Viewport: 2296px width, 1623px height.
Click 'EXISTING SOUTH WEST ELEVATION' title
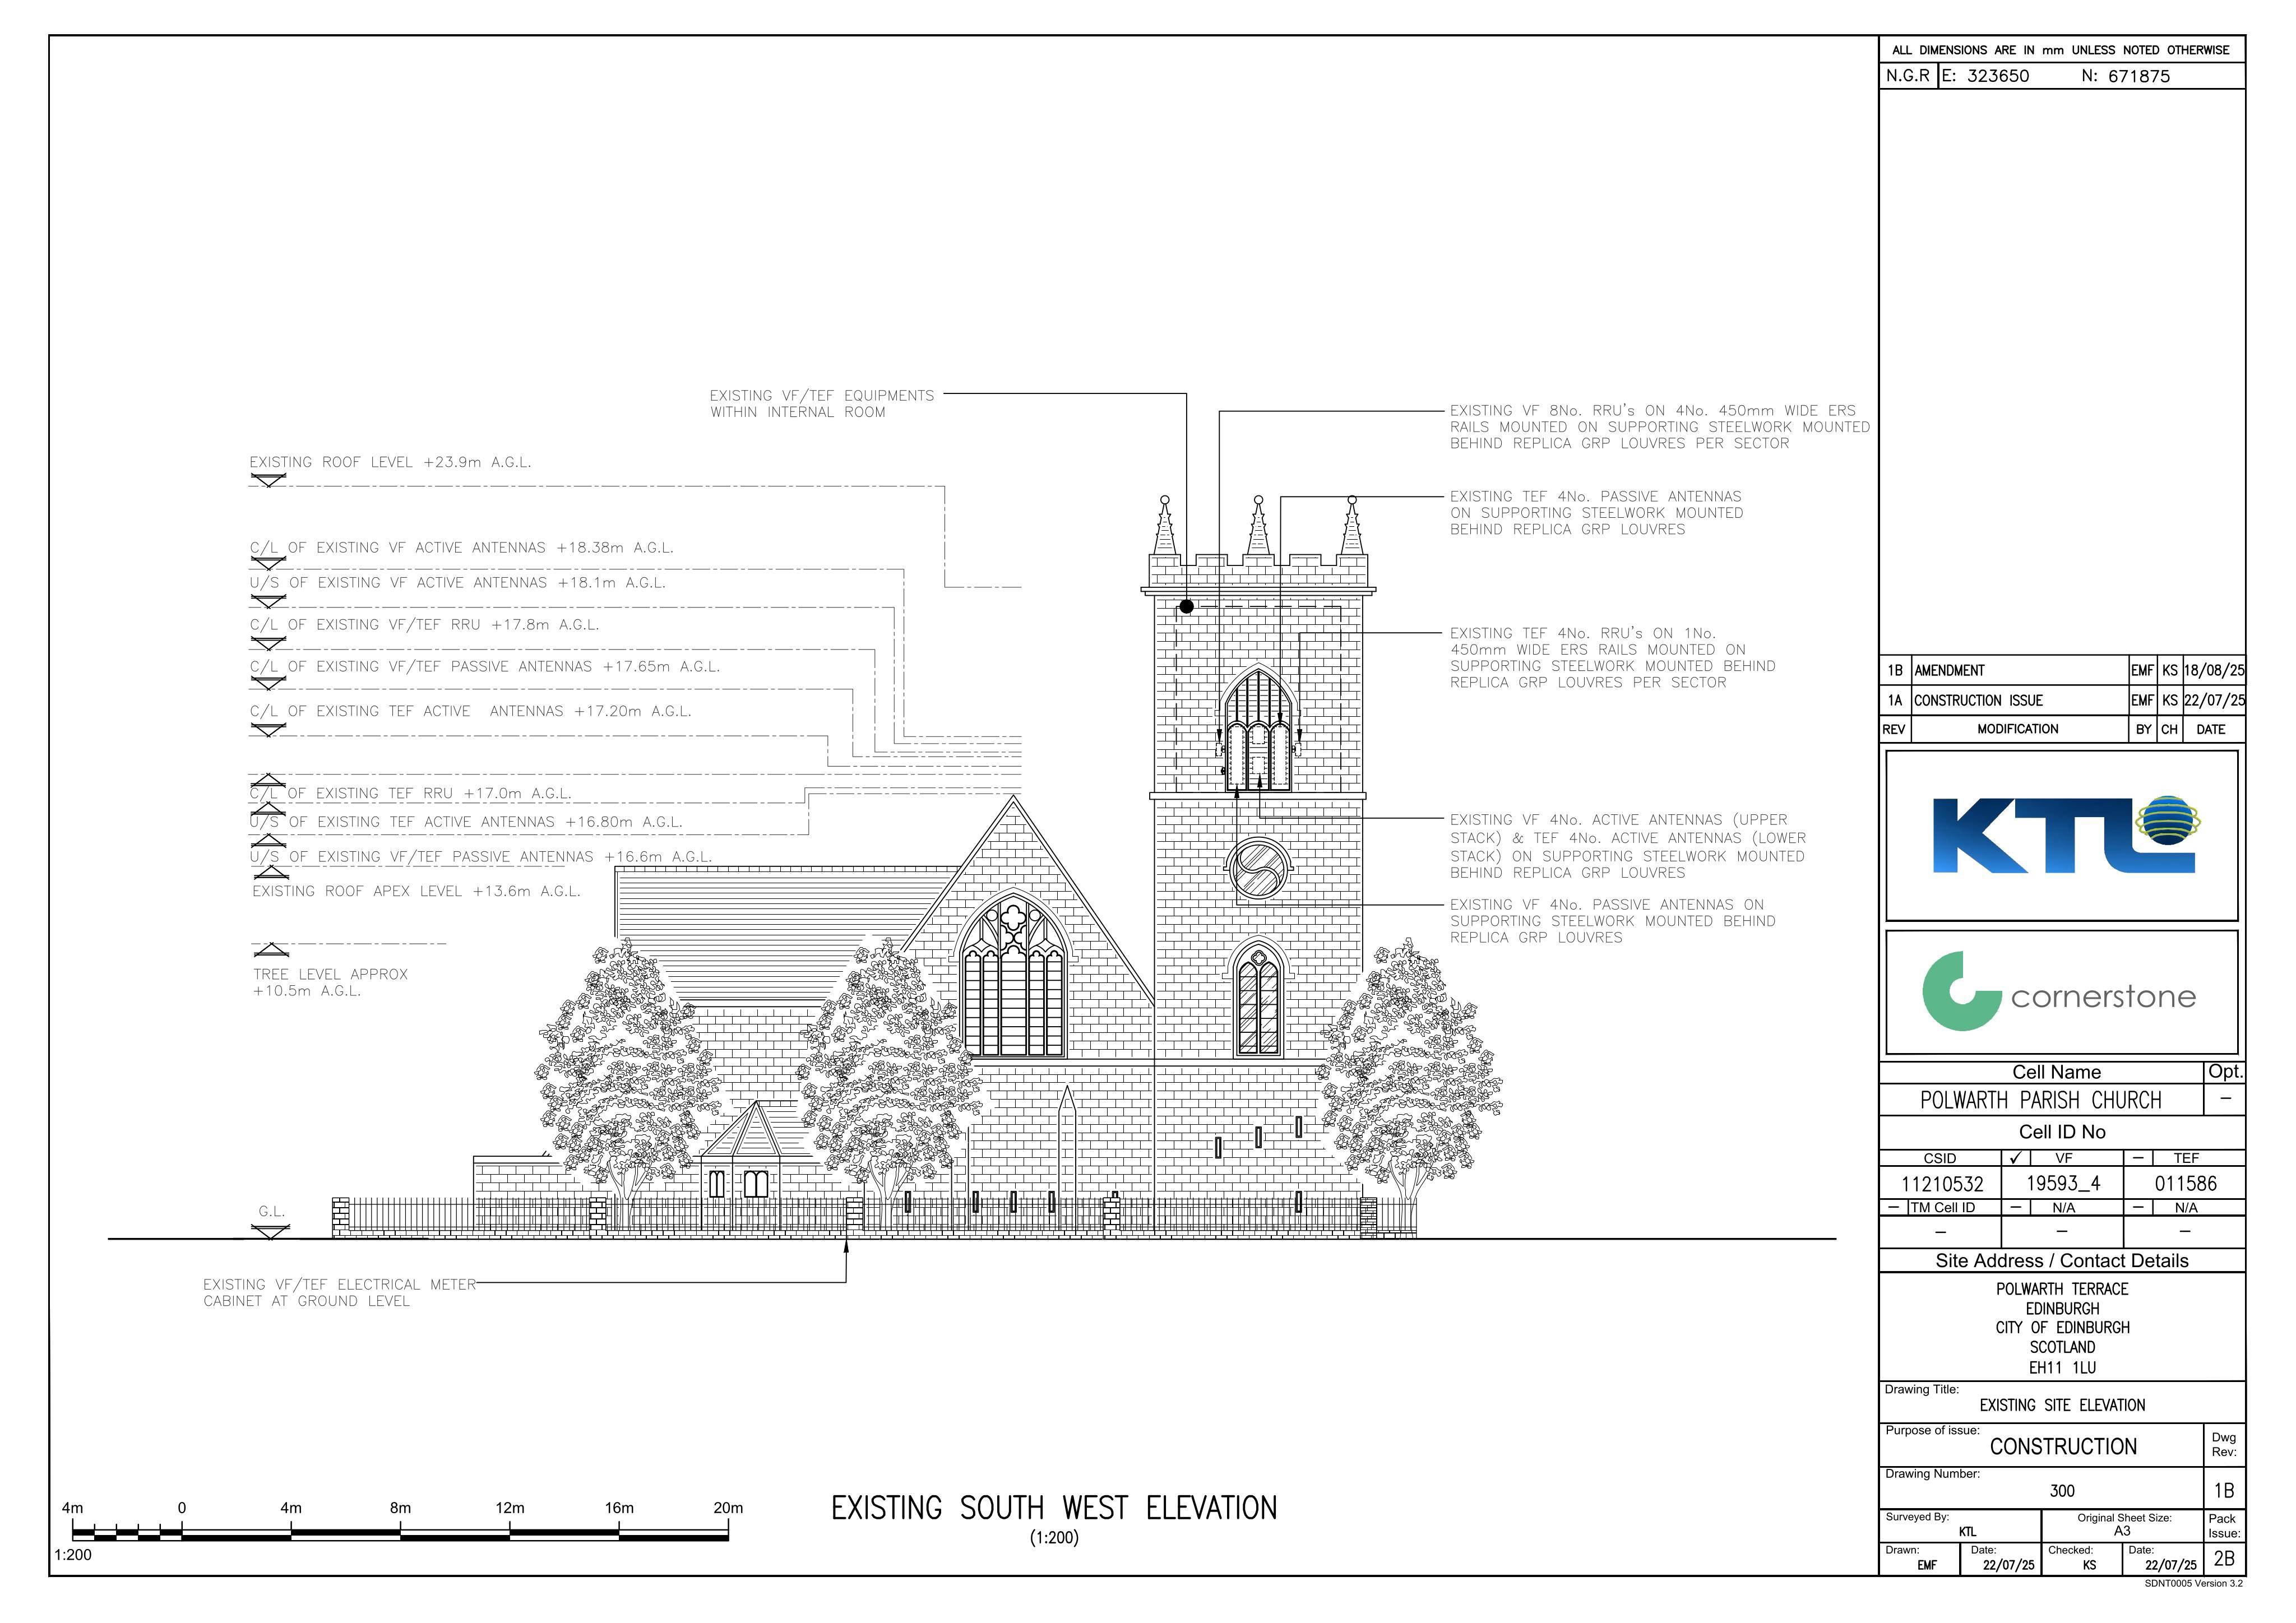click(x=1054, y=1508)
